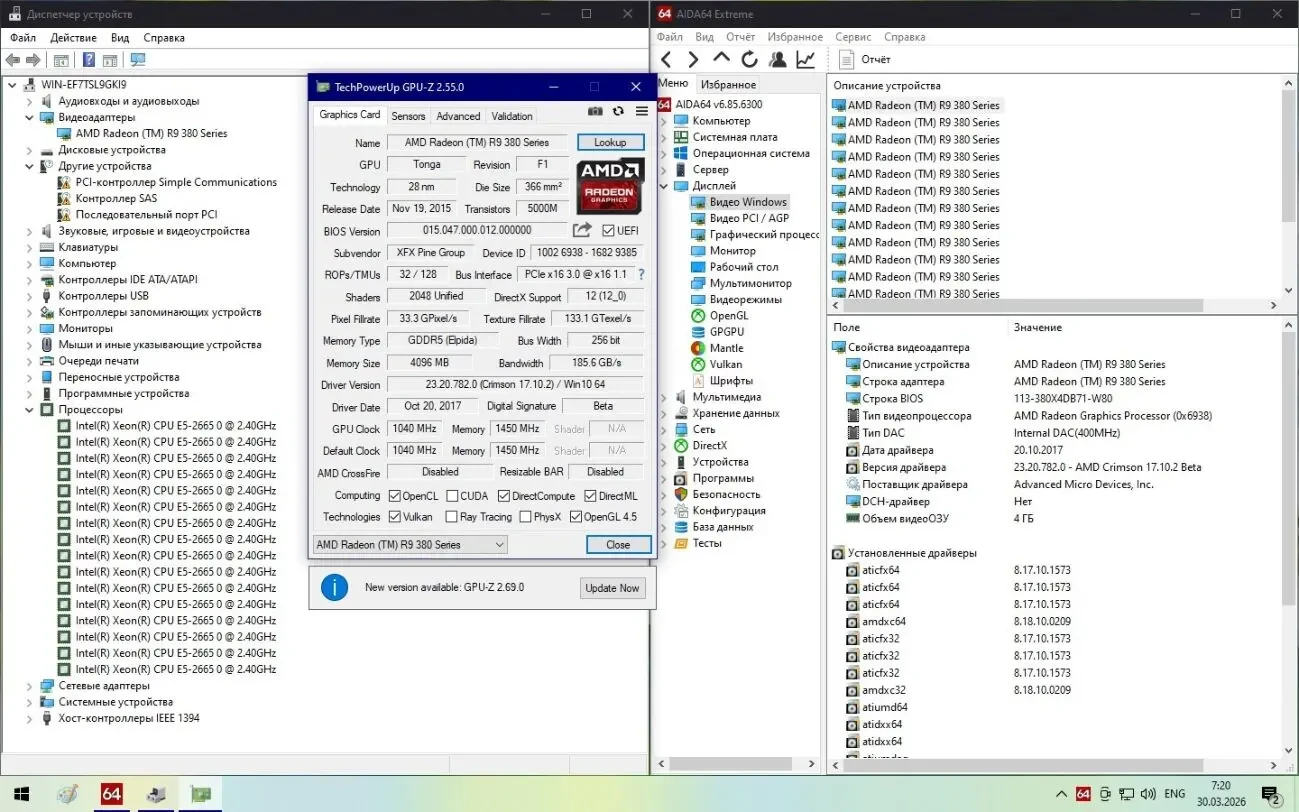Viewport: 1299px width, 812px height.
Task: Expand the Мультимедиа node in AIDA64
Action: click(x=665, y=397)
